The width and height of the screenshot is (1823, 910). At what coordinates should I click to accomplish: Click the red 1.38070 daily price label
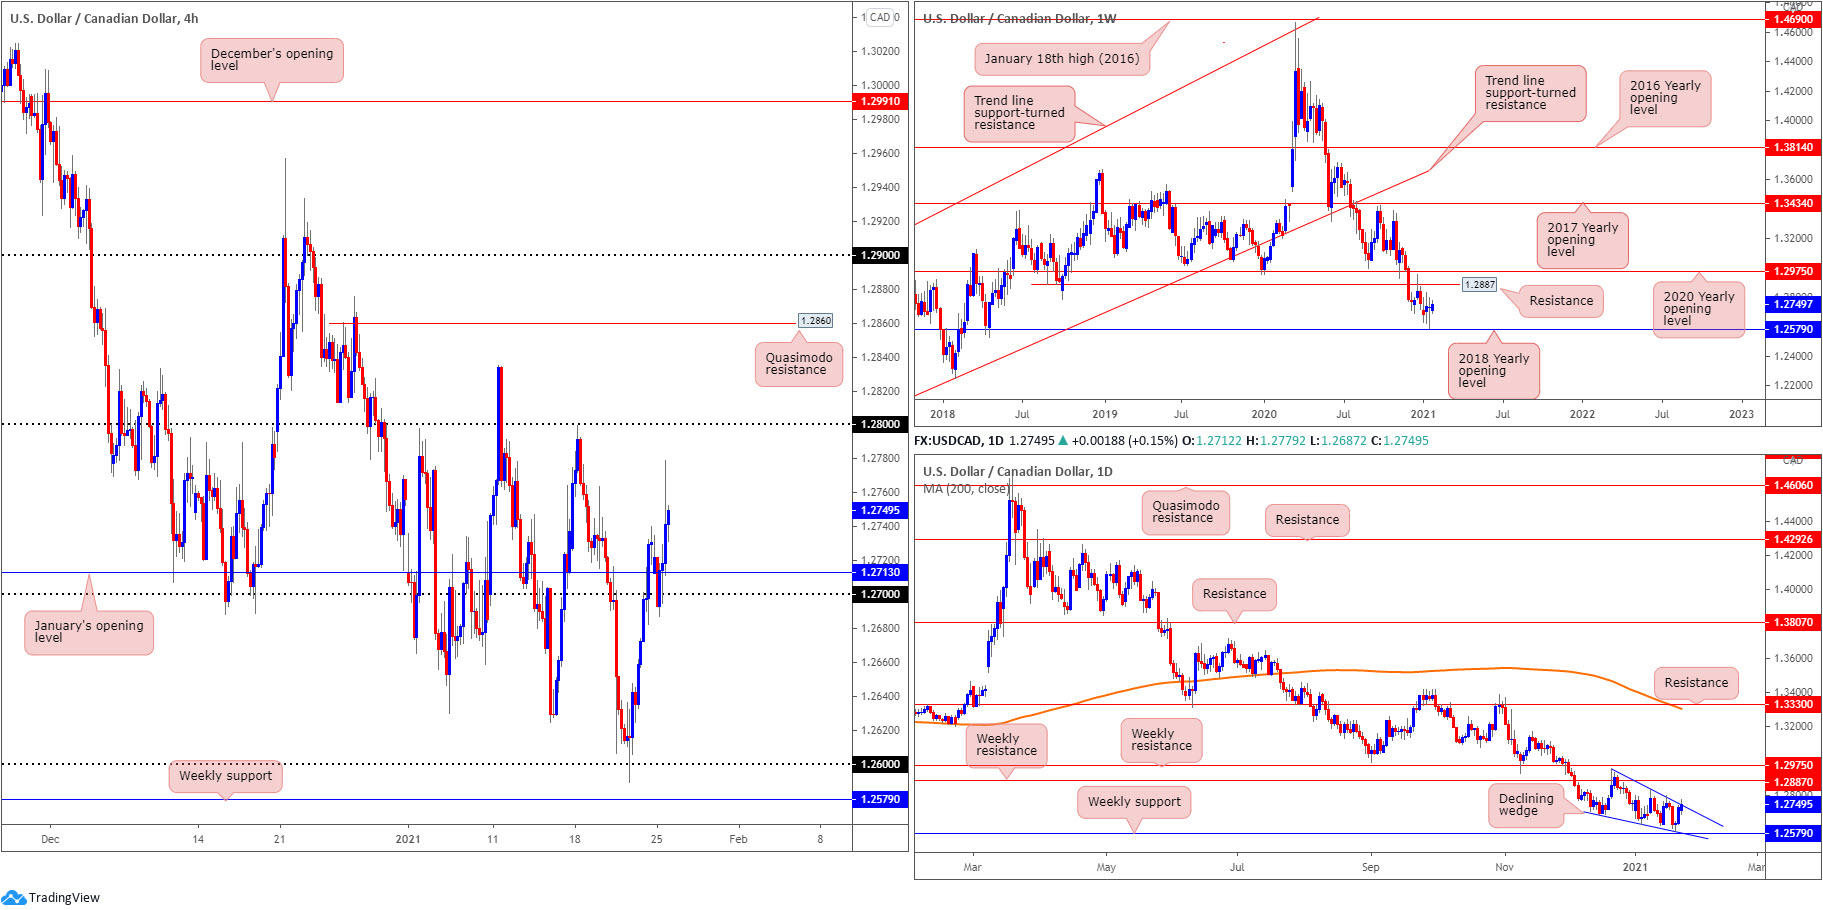[1792, 622]
